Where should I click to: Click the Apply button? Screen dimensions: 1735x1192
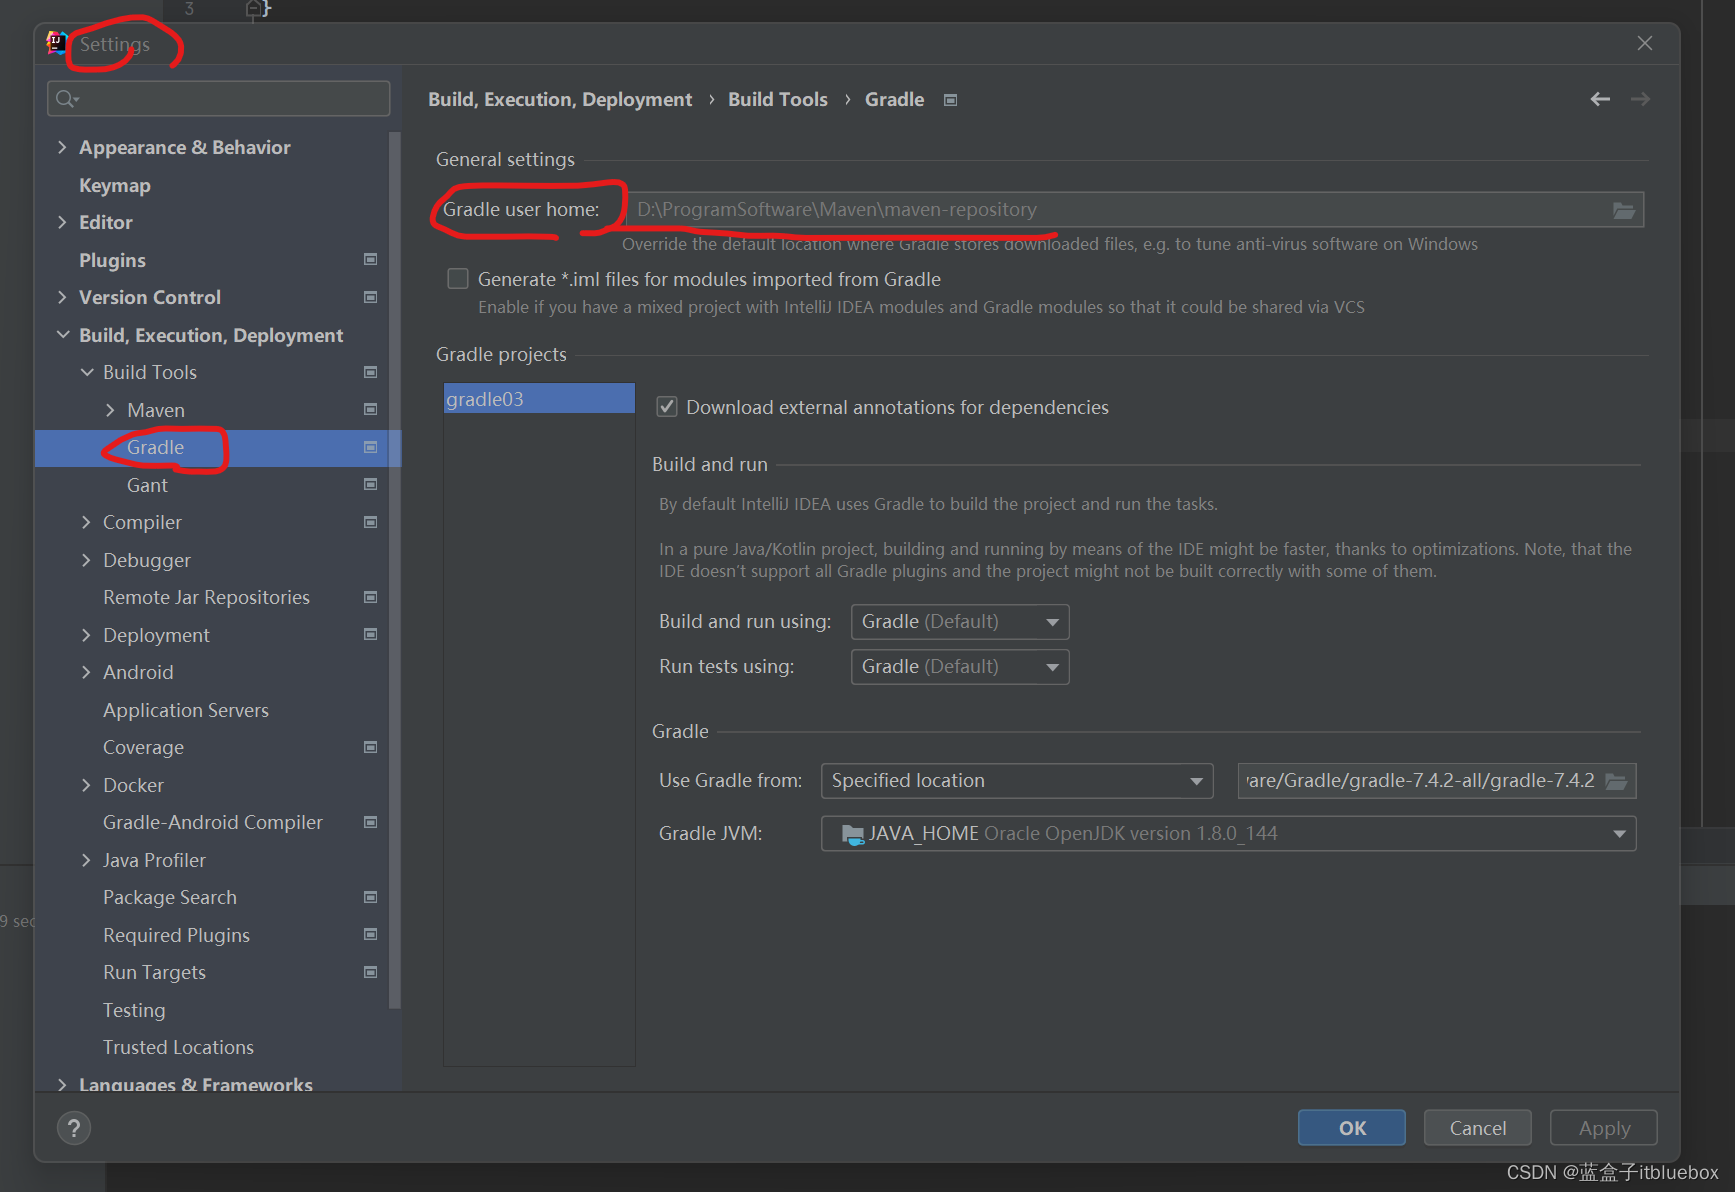[x=1604, y=1128]
